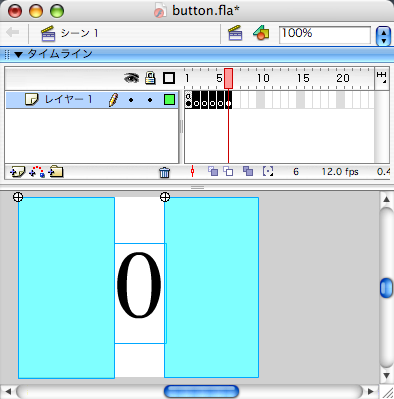Click the Insert Layer icon

pos(18,172)
